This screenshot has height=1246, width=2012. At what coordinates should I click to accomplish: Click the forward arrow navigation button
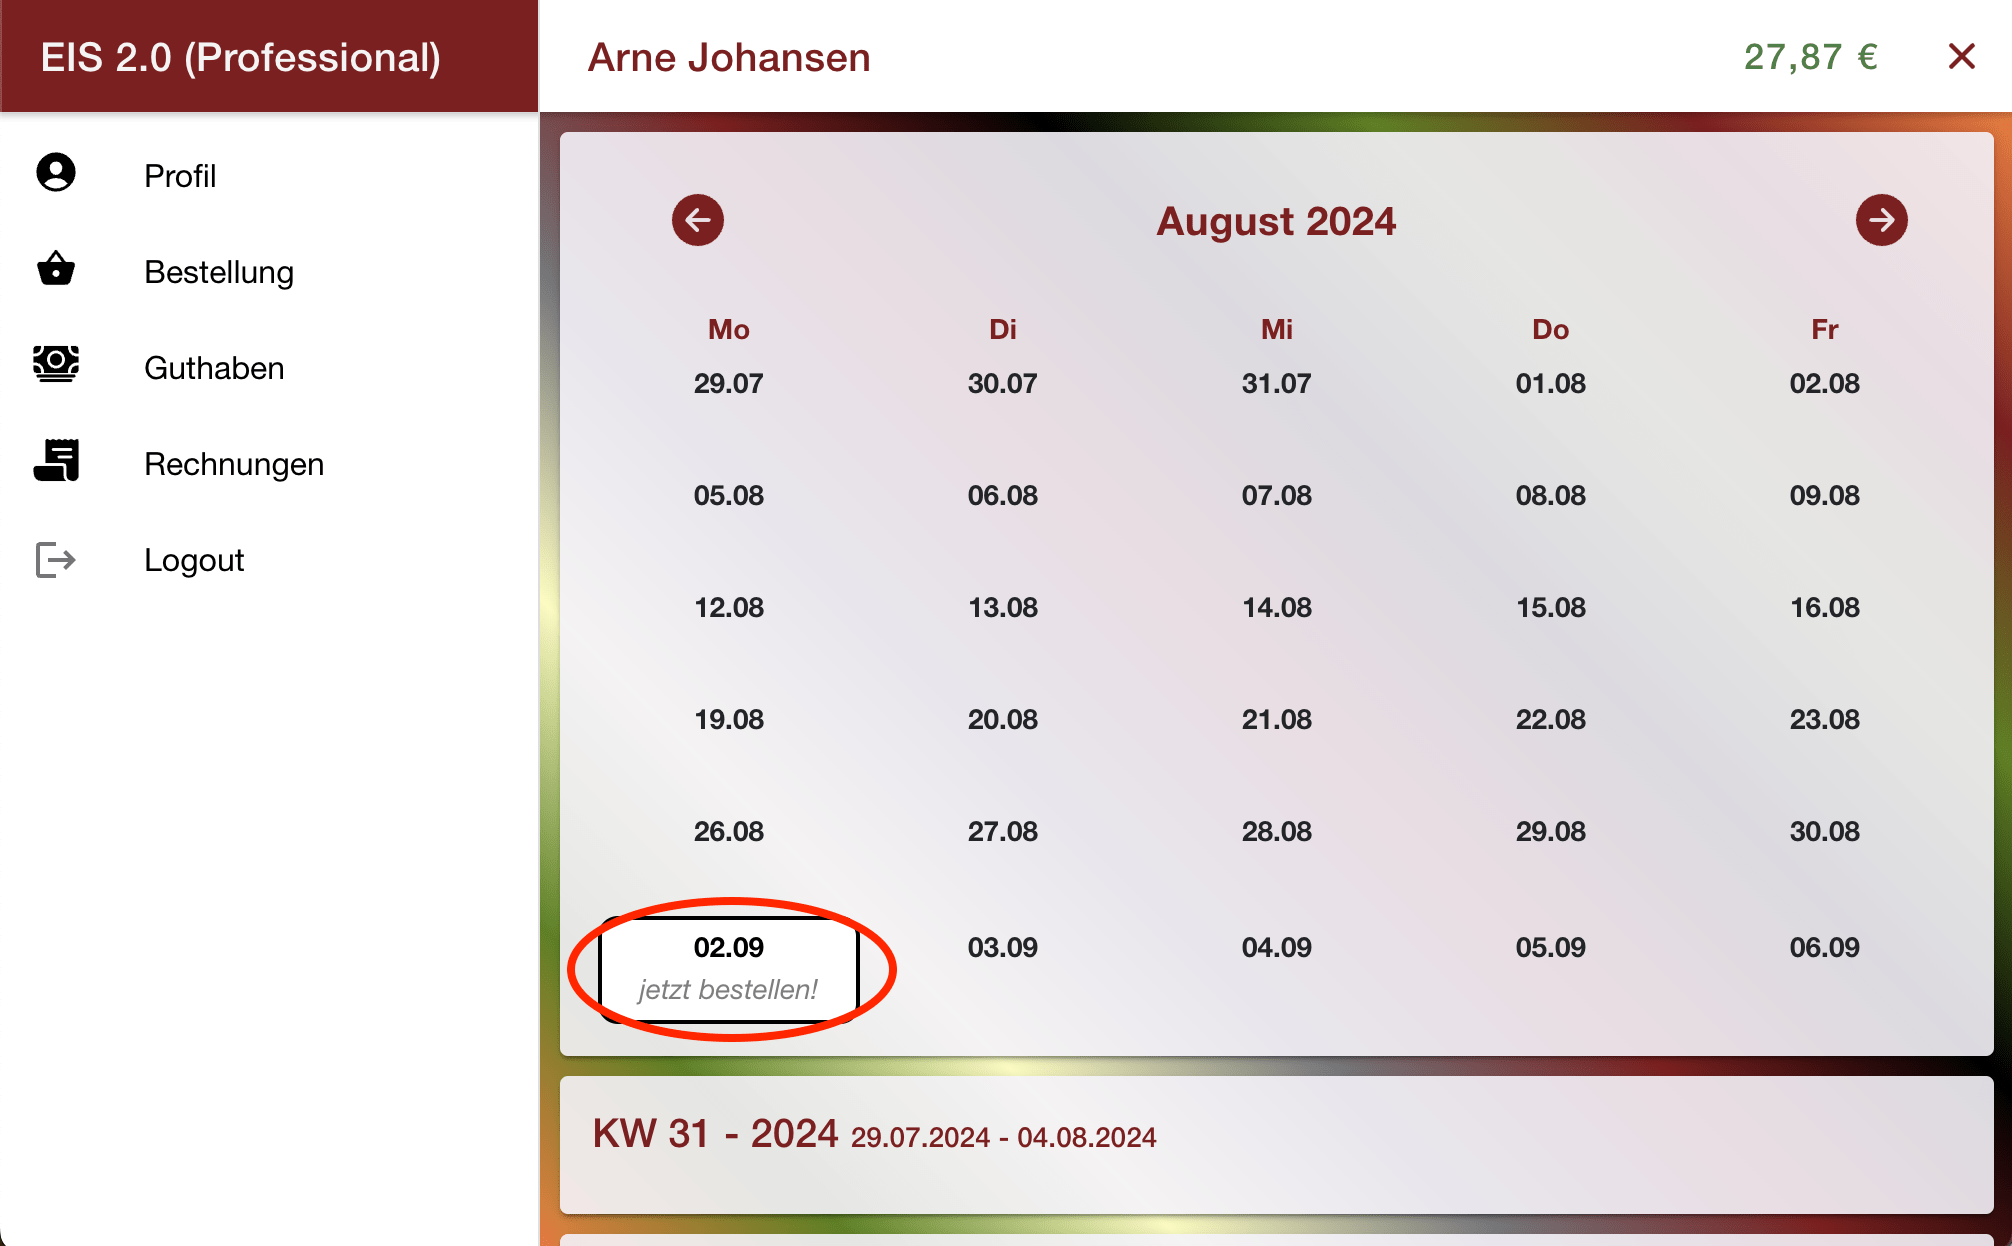1880,220
